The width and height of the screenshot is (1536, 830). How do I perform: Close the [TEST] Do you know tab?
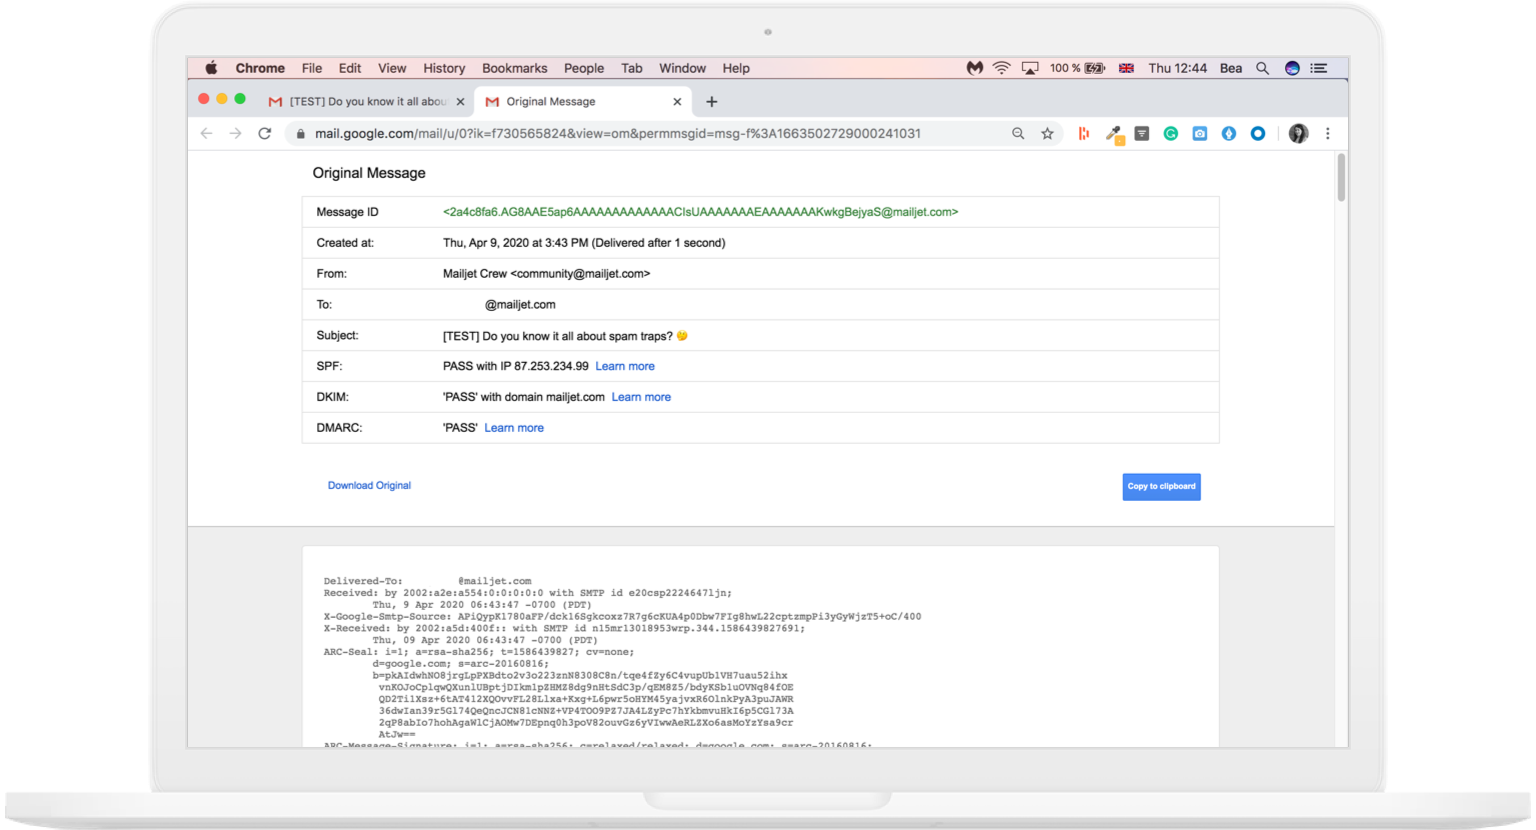(460, 101)
